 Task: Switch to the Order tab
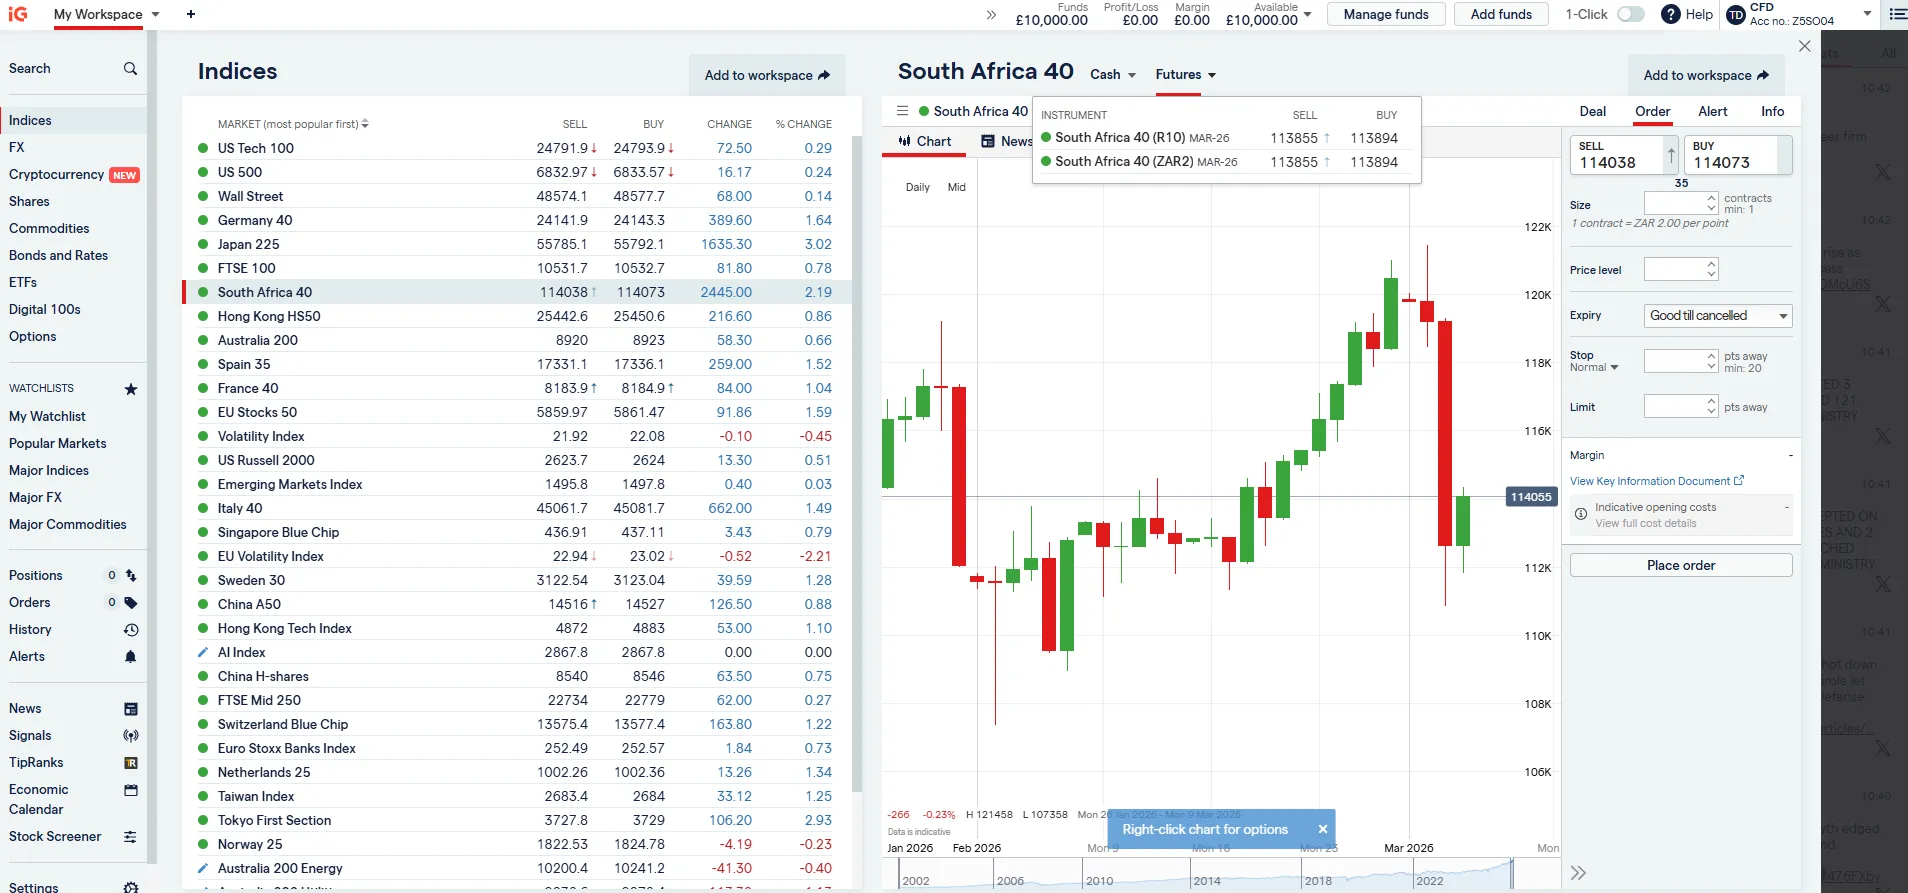click(x=1652, y=112)
